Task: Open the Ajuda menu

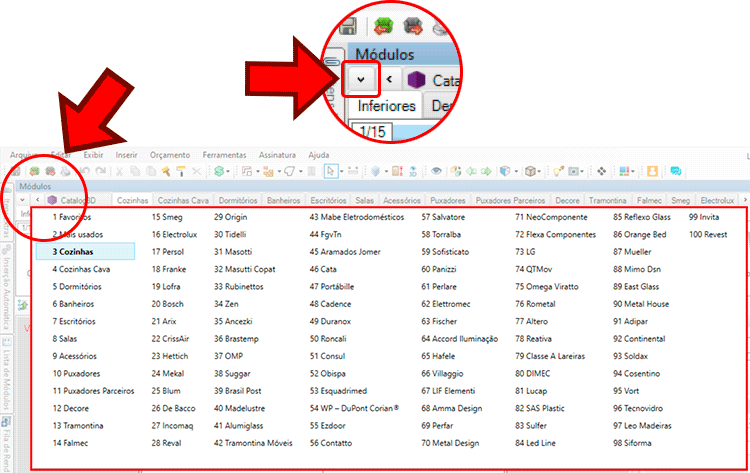Action: (319, 155)
